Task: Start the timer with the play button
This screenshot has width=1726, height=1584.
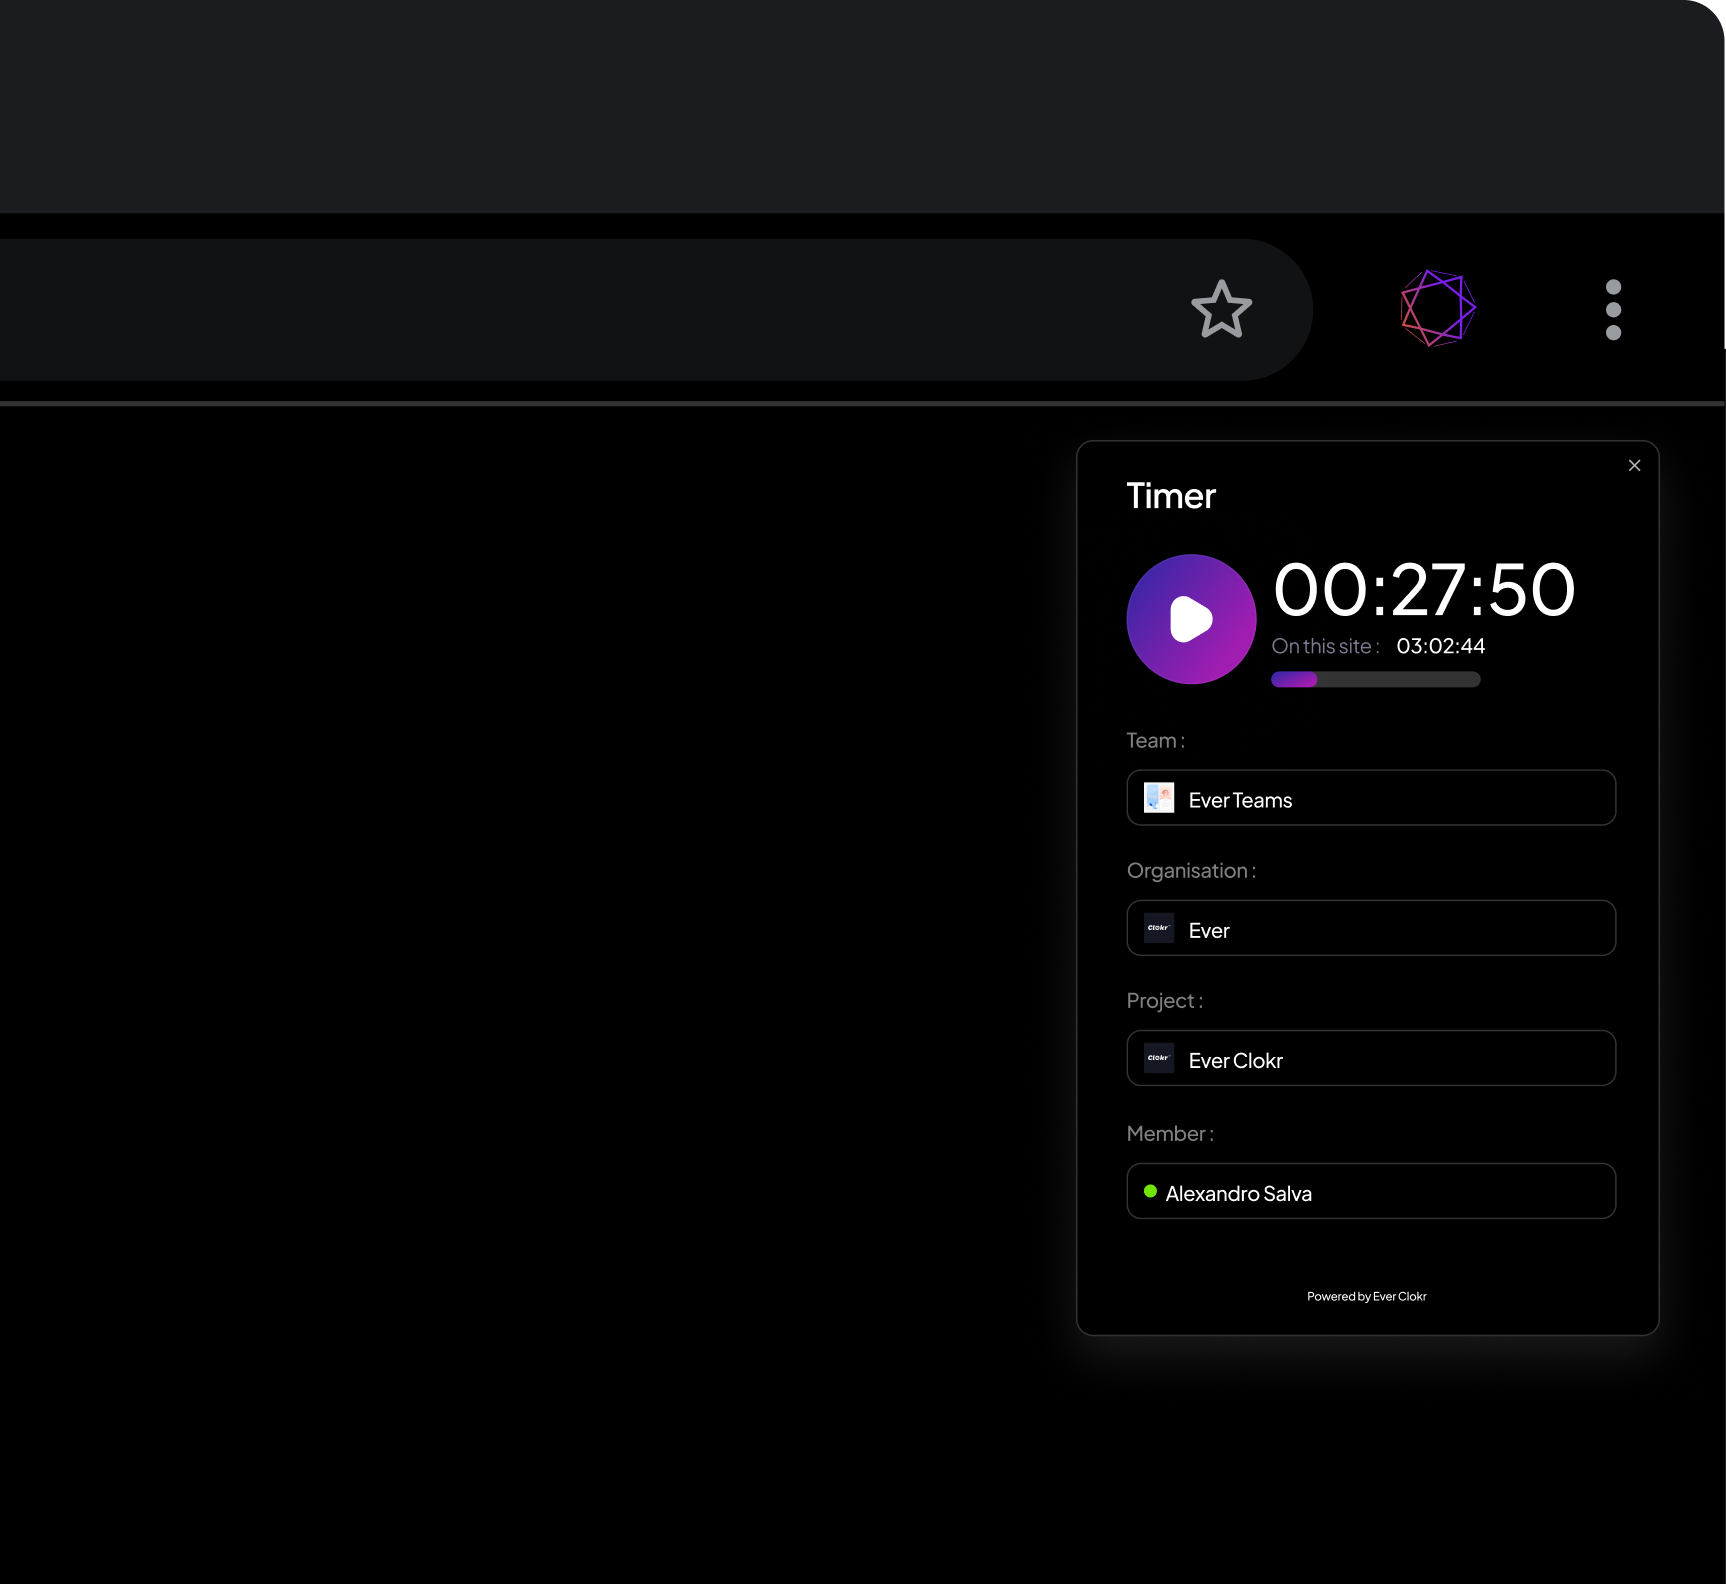Action: tap(1191, 619)
